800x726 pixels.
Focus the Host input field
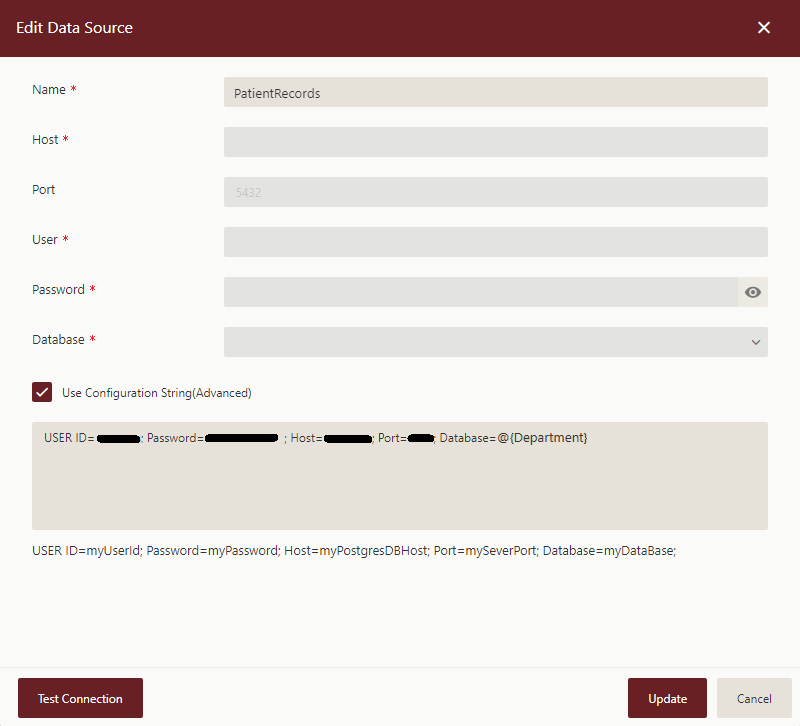(x=495, y=142)
